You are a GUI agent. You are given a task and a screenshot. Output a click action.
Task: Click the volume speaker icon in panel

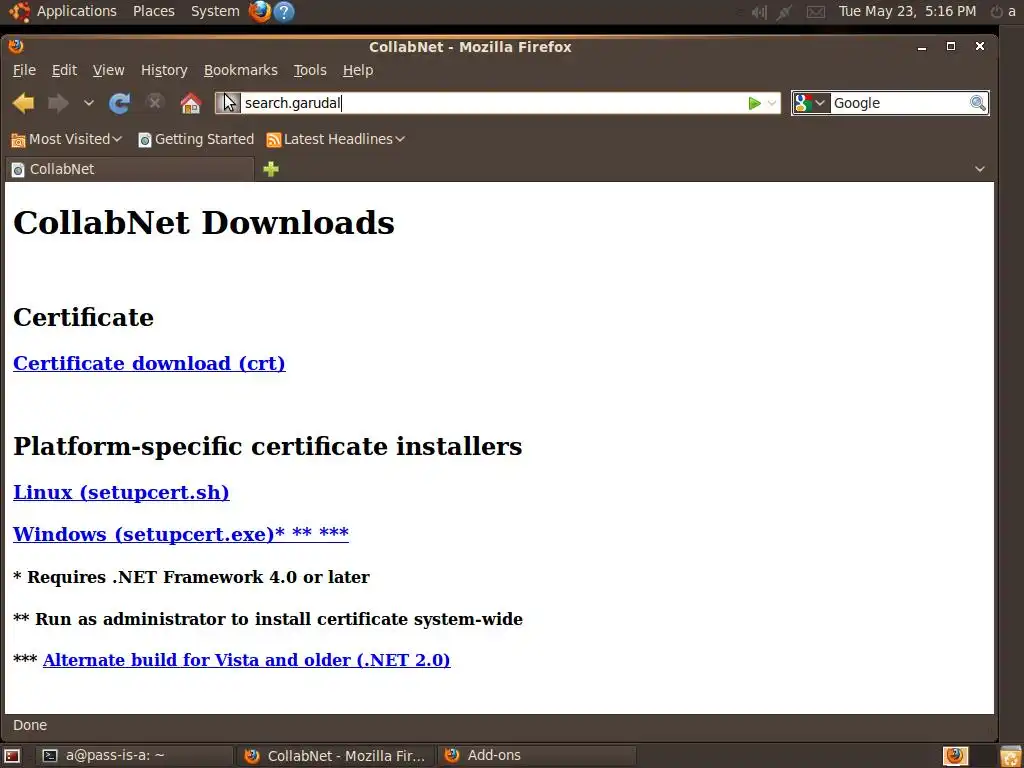click(x=758, y=12)
